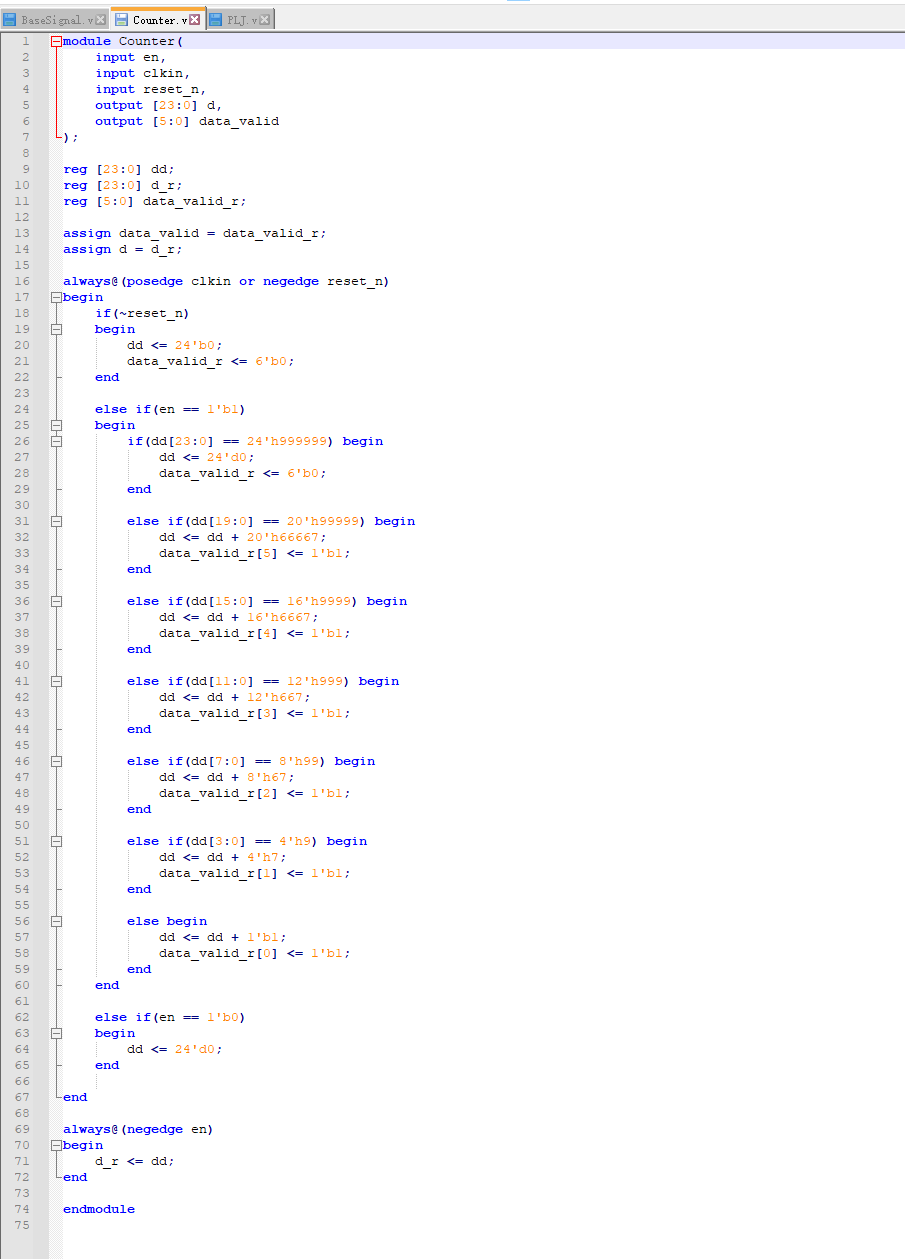Click the 'input reset_n,' line
This screenshot has height=1259, width=905.
coord(151,89)
